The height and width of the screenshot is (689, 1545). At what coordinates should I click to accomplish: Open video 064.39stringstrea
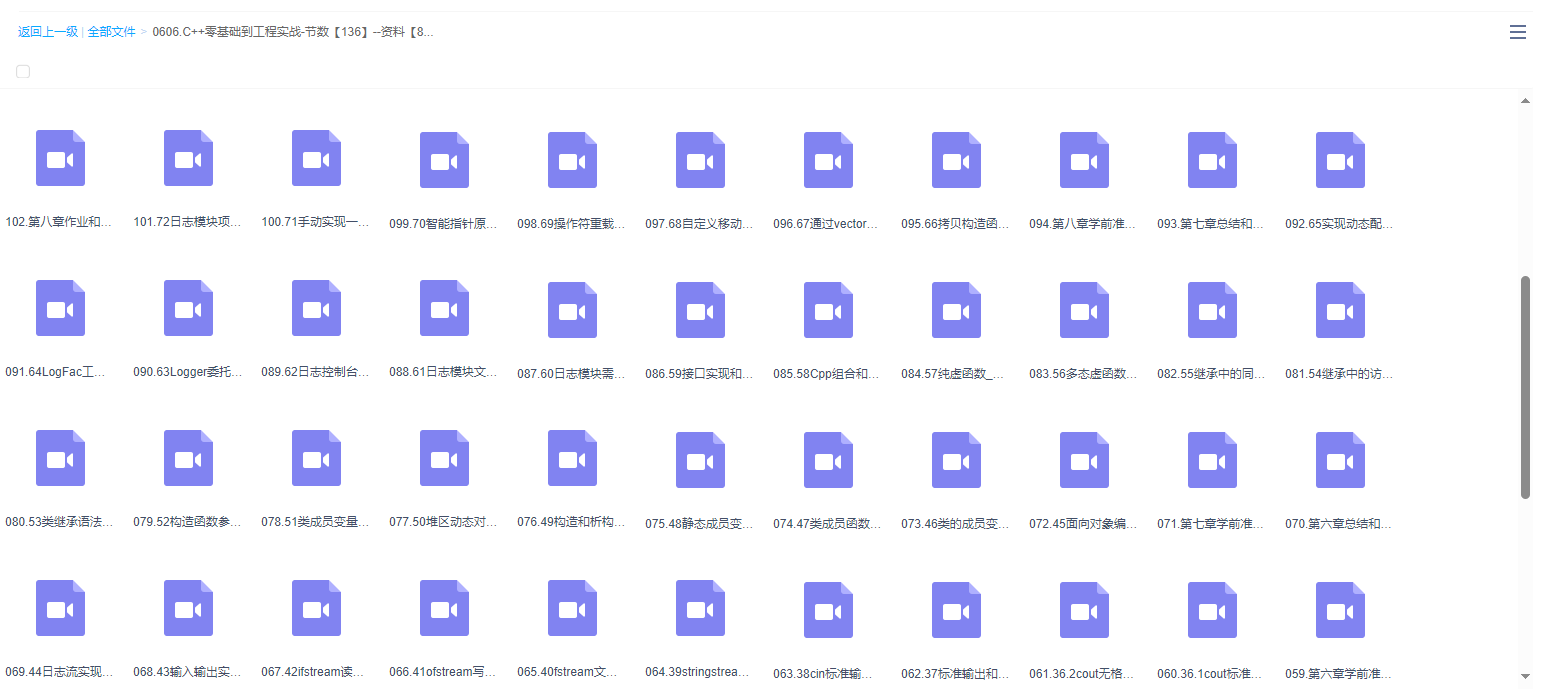coord(700,608)
